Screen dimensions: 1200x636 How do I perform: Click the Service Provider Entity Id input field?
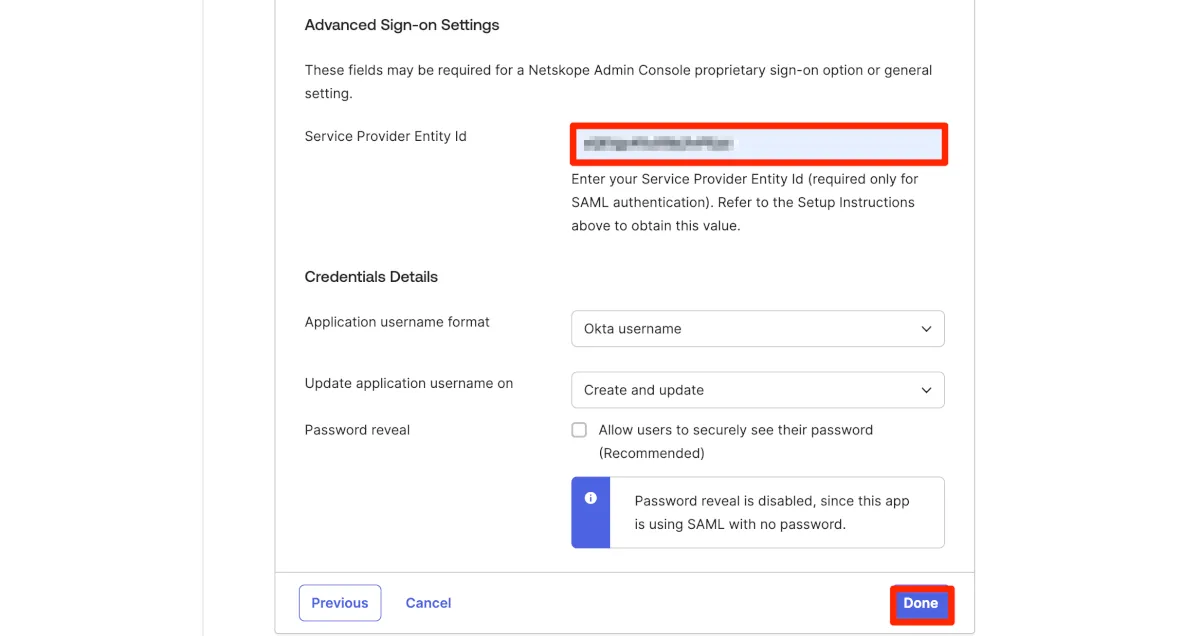pyautogui.click(x=758, y=144)
